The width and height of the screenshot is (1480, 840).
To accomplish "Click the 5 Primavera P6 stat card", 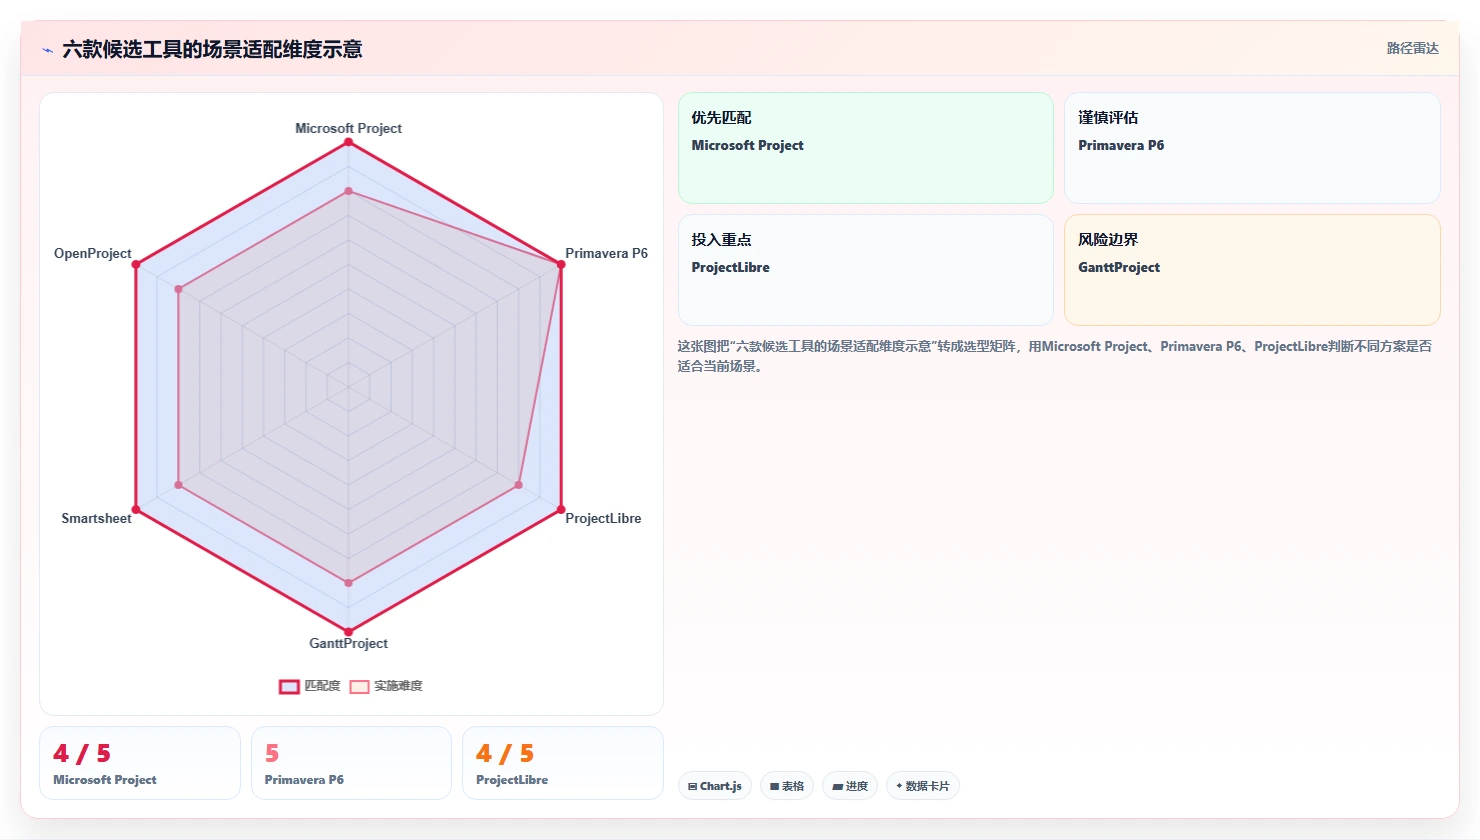I will (x=351, y=763).
